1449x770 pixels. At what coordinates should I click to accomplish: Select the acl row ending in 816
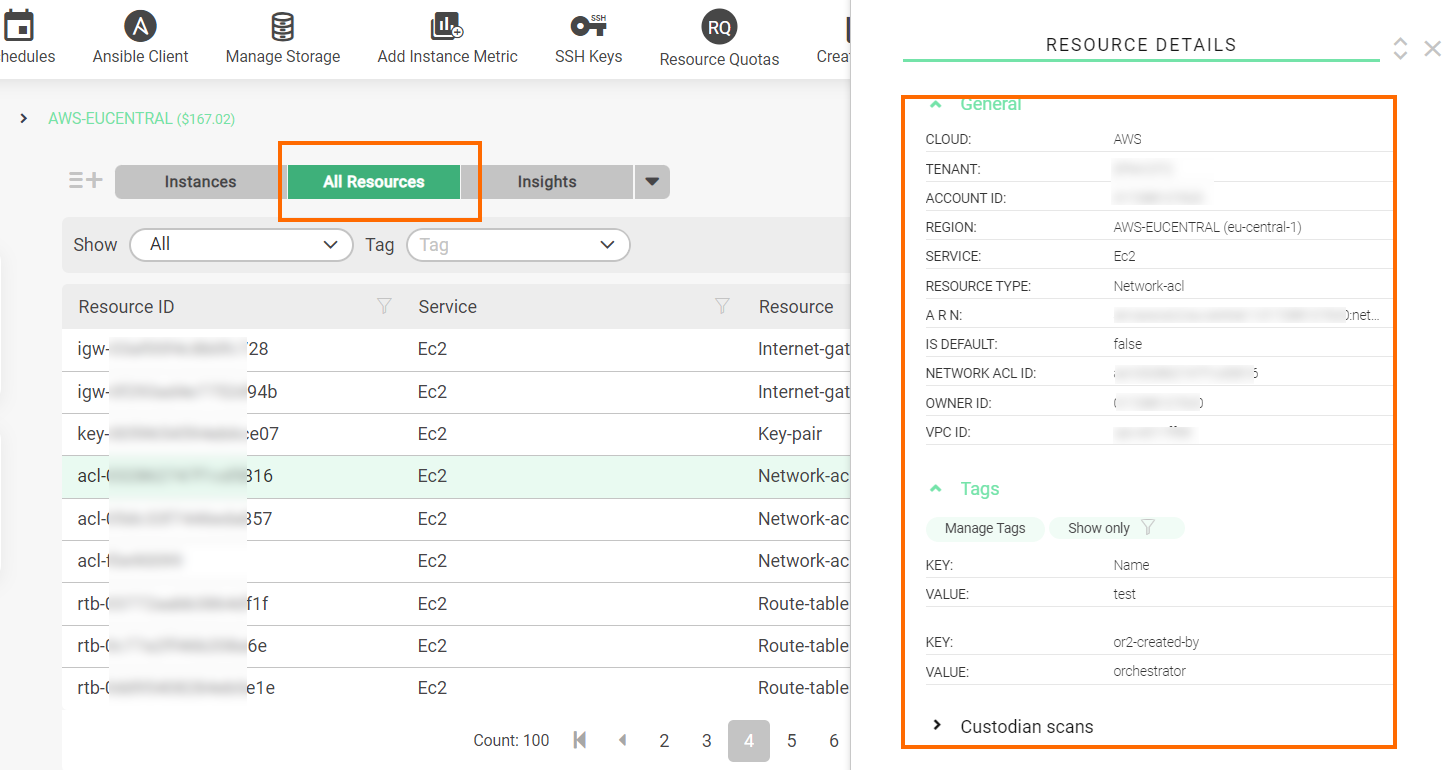click(456, 476)
